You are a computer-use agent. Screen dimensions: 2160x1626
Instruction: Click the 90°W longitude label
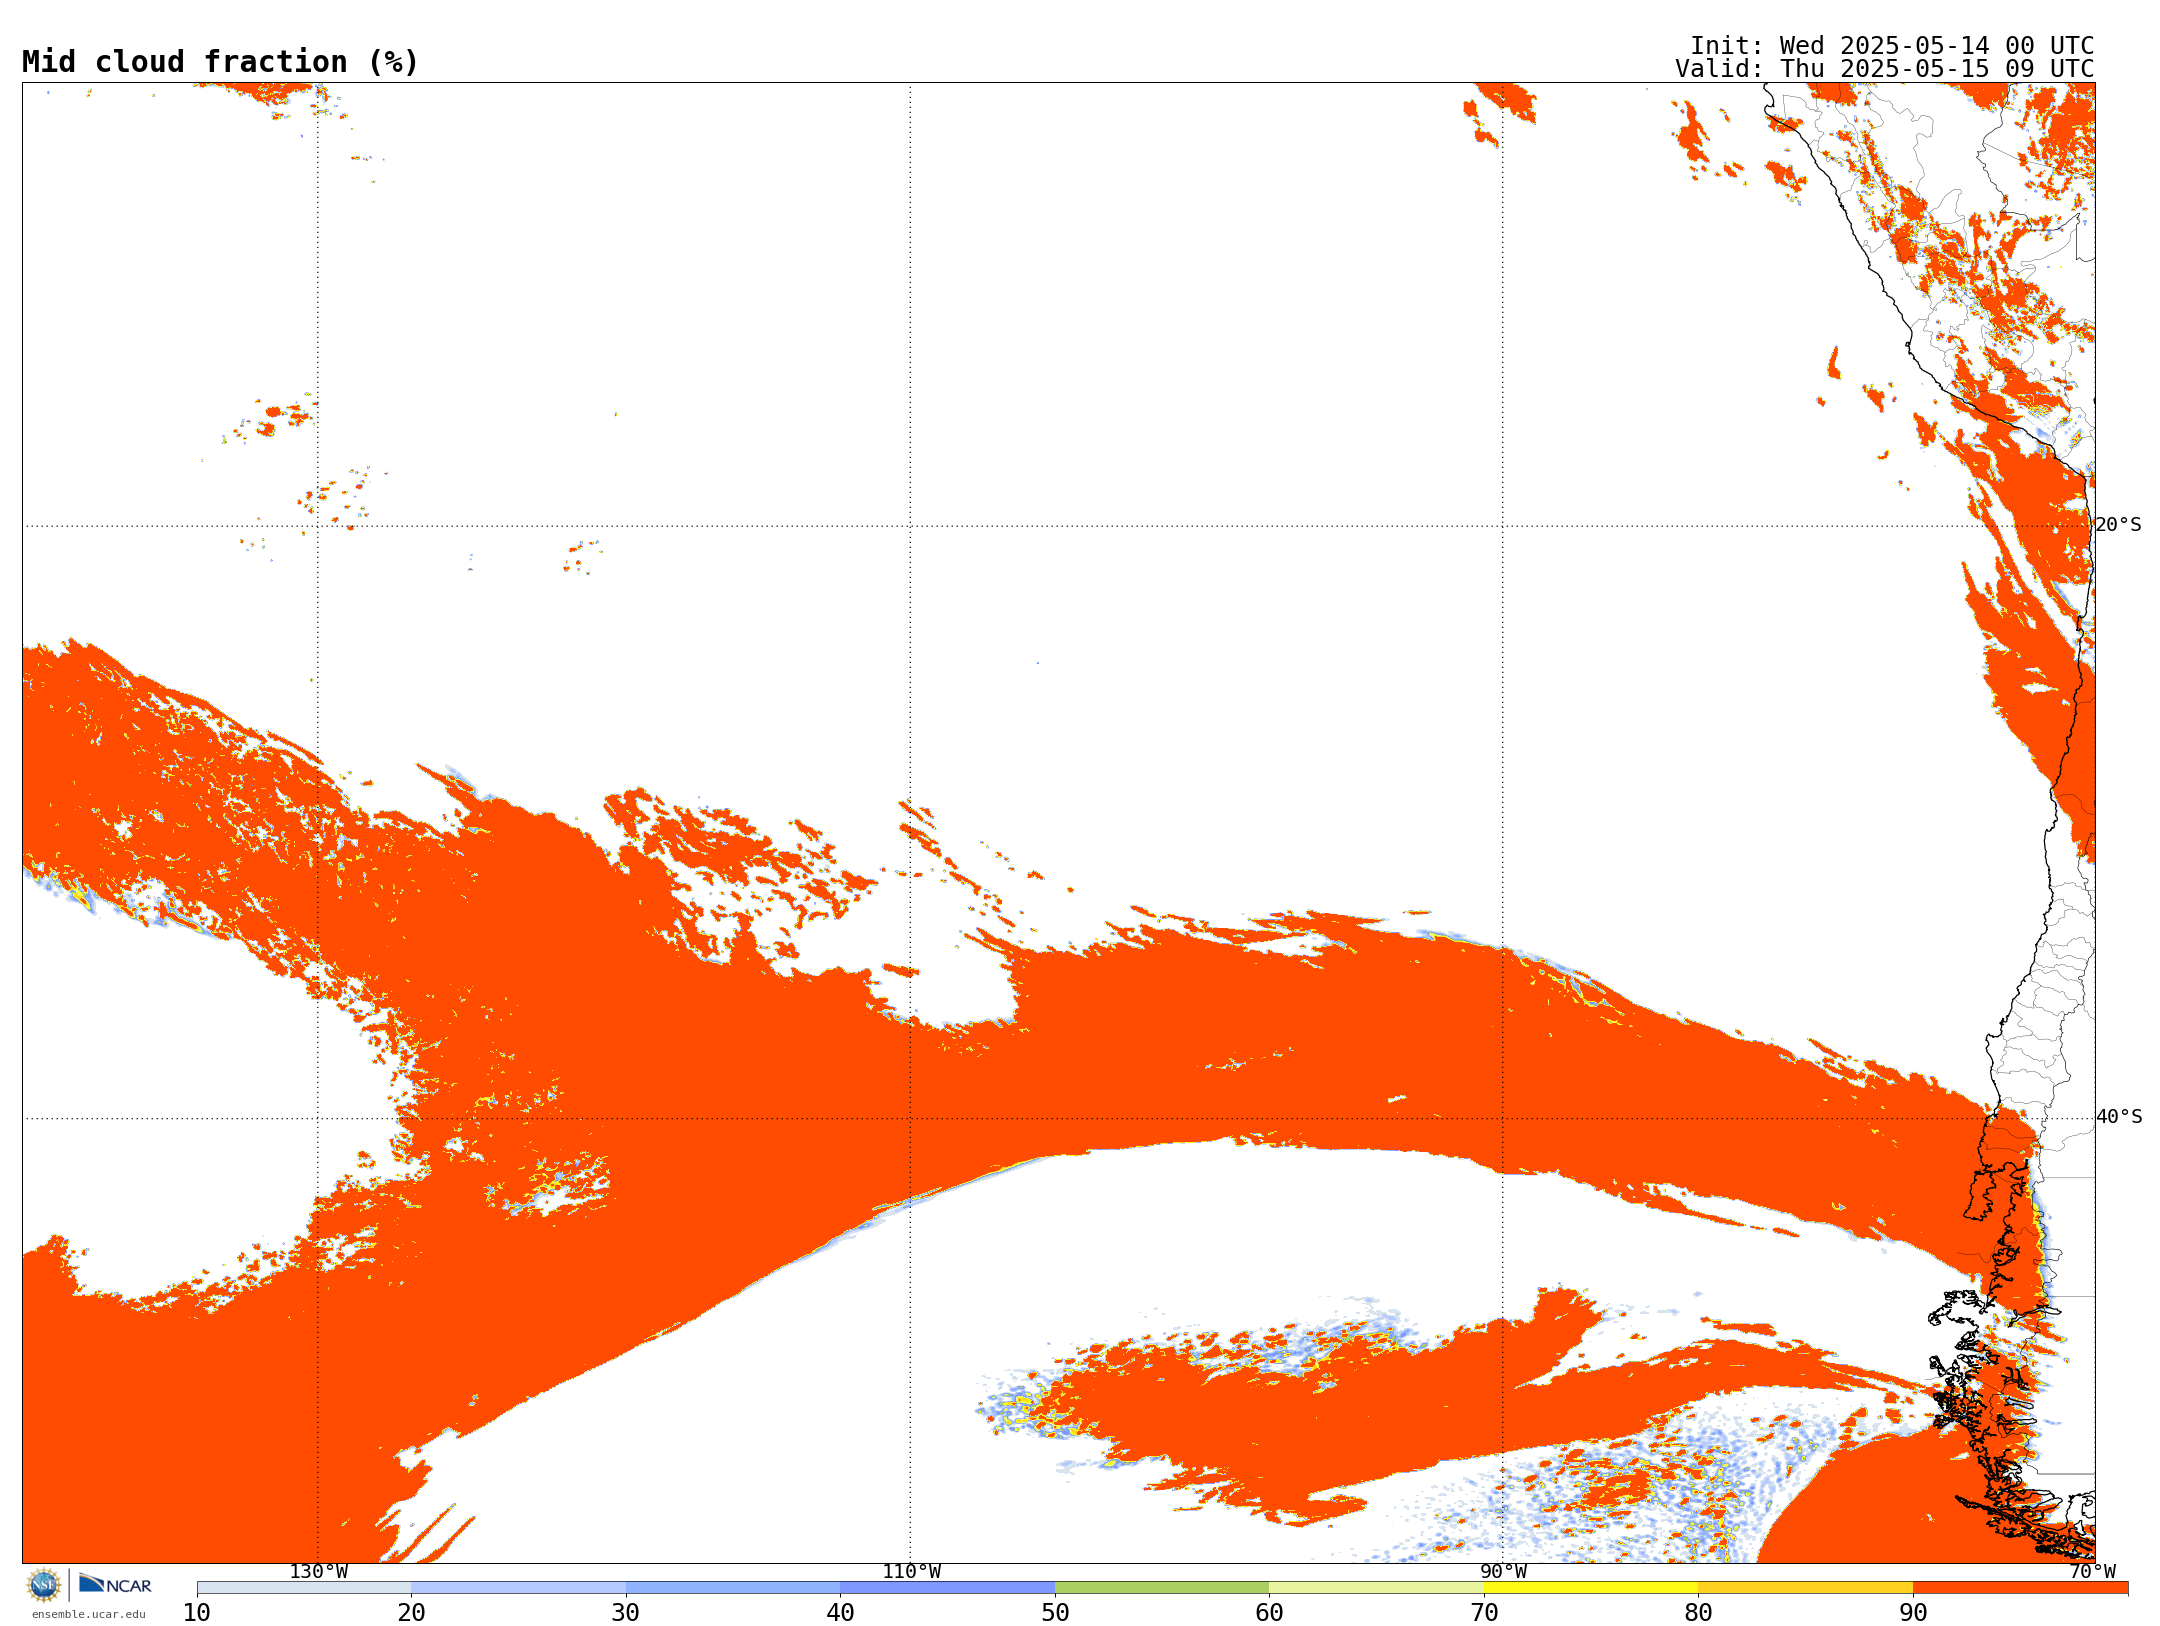point(1503,1572)
